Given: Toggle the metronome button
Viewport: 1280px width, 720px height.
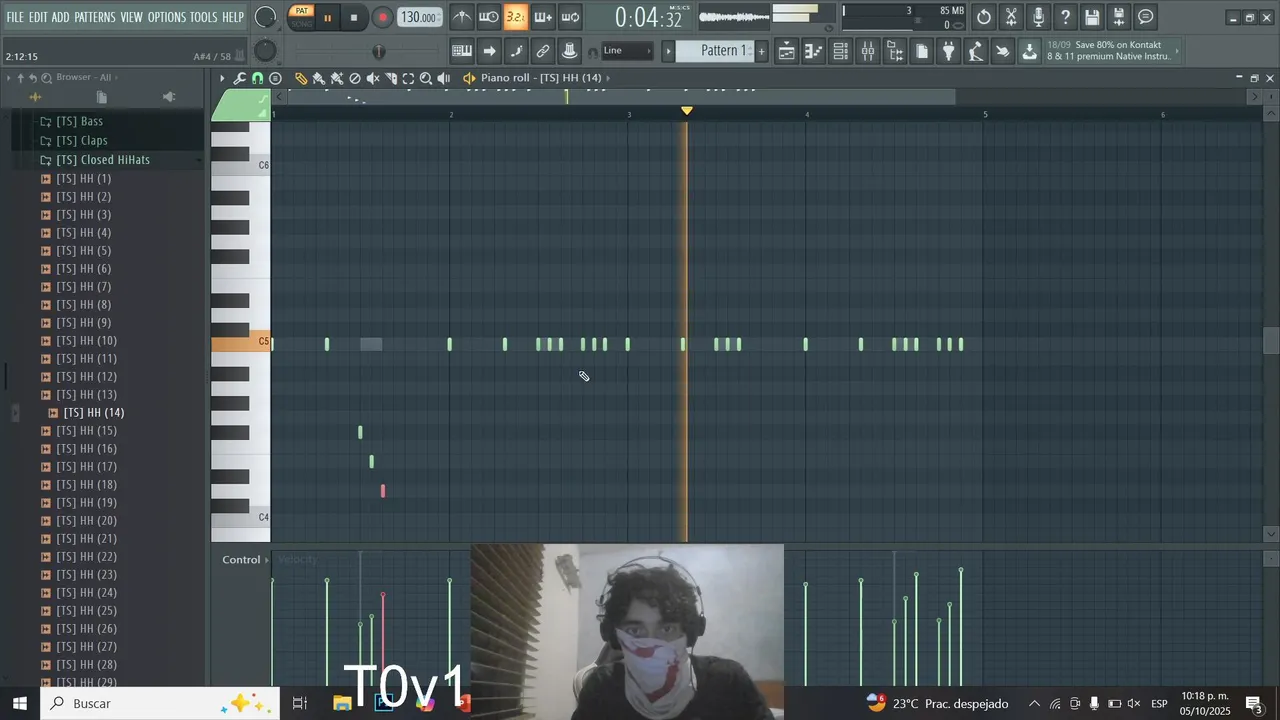Looking at the screenshot, I should (x=461, y=17).
